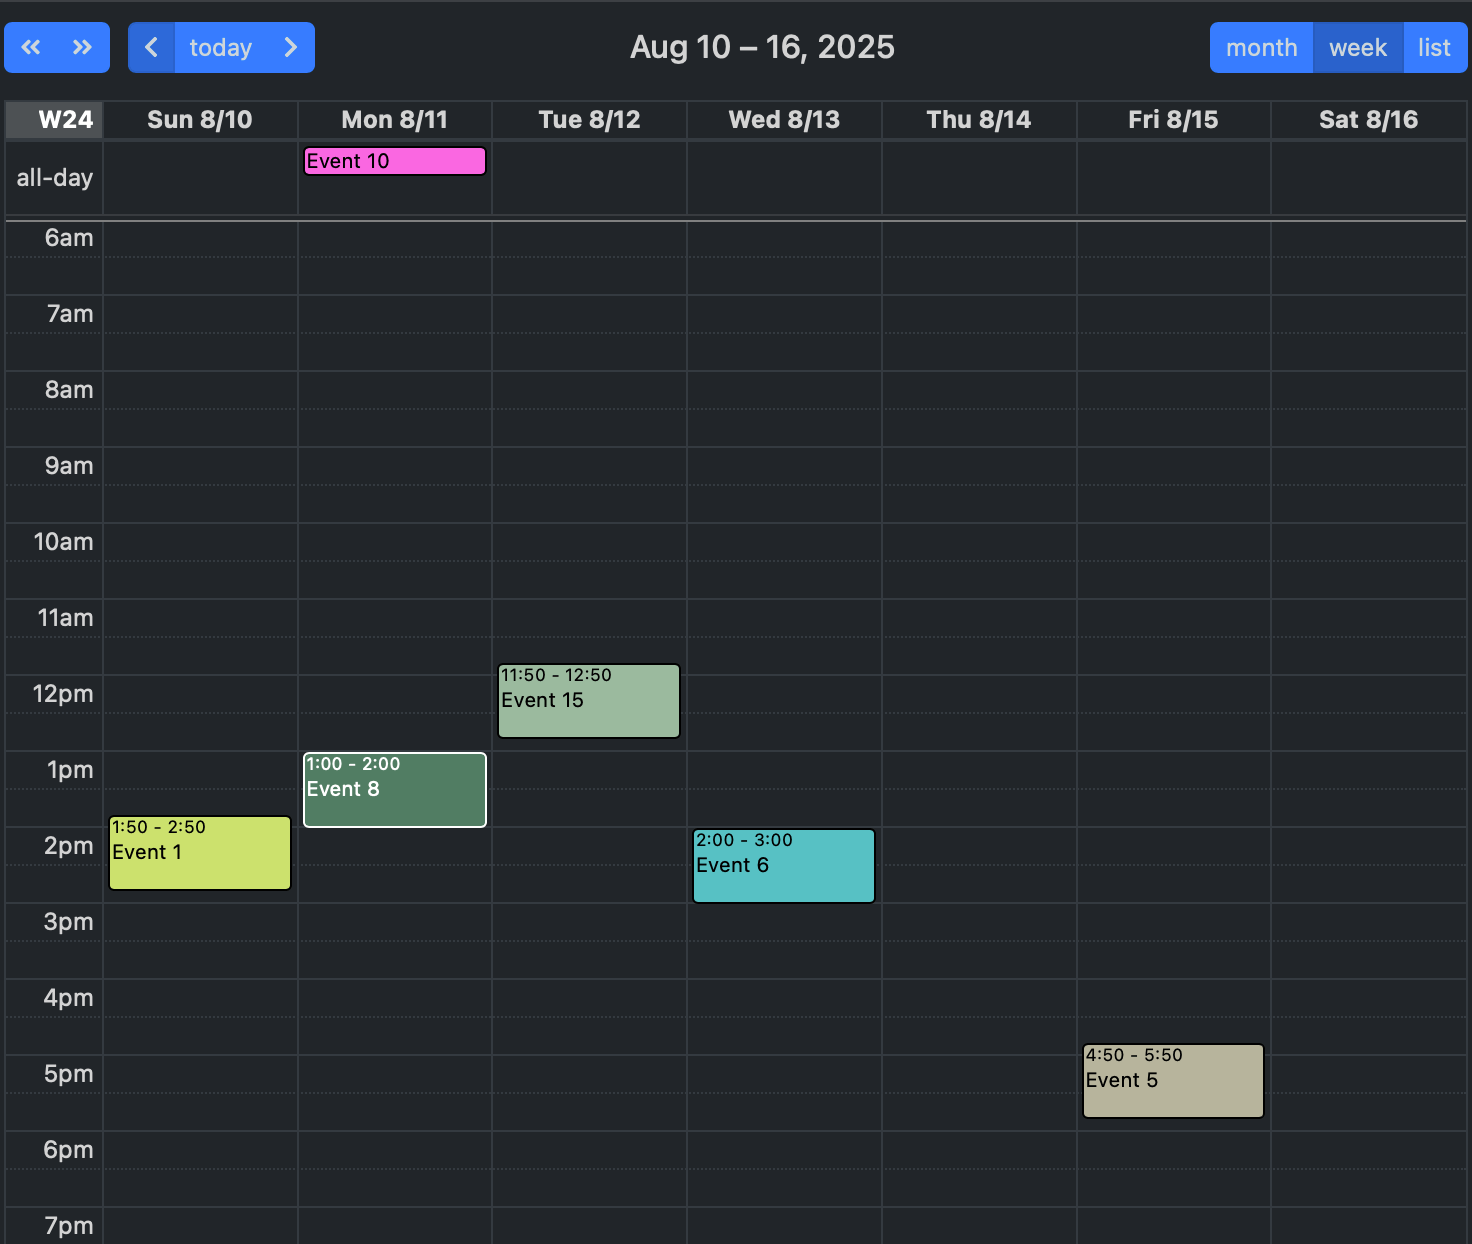Click the W24 week number label
1472x1244 pixels.
pyautogui.click(x=65, y=120)
